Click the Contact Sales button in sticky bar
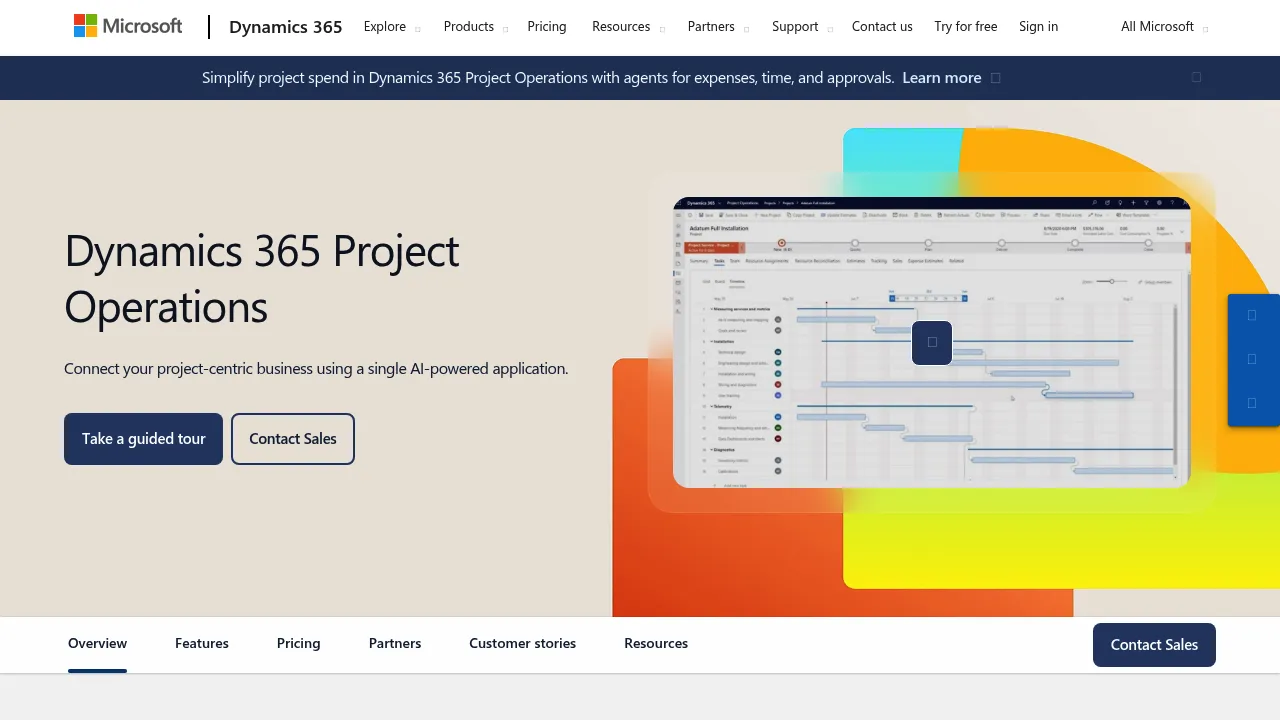 [1154, 645]
